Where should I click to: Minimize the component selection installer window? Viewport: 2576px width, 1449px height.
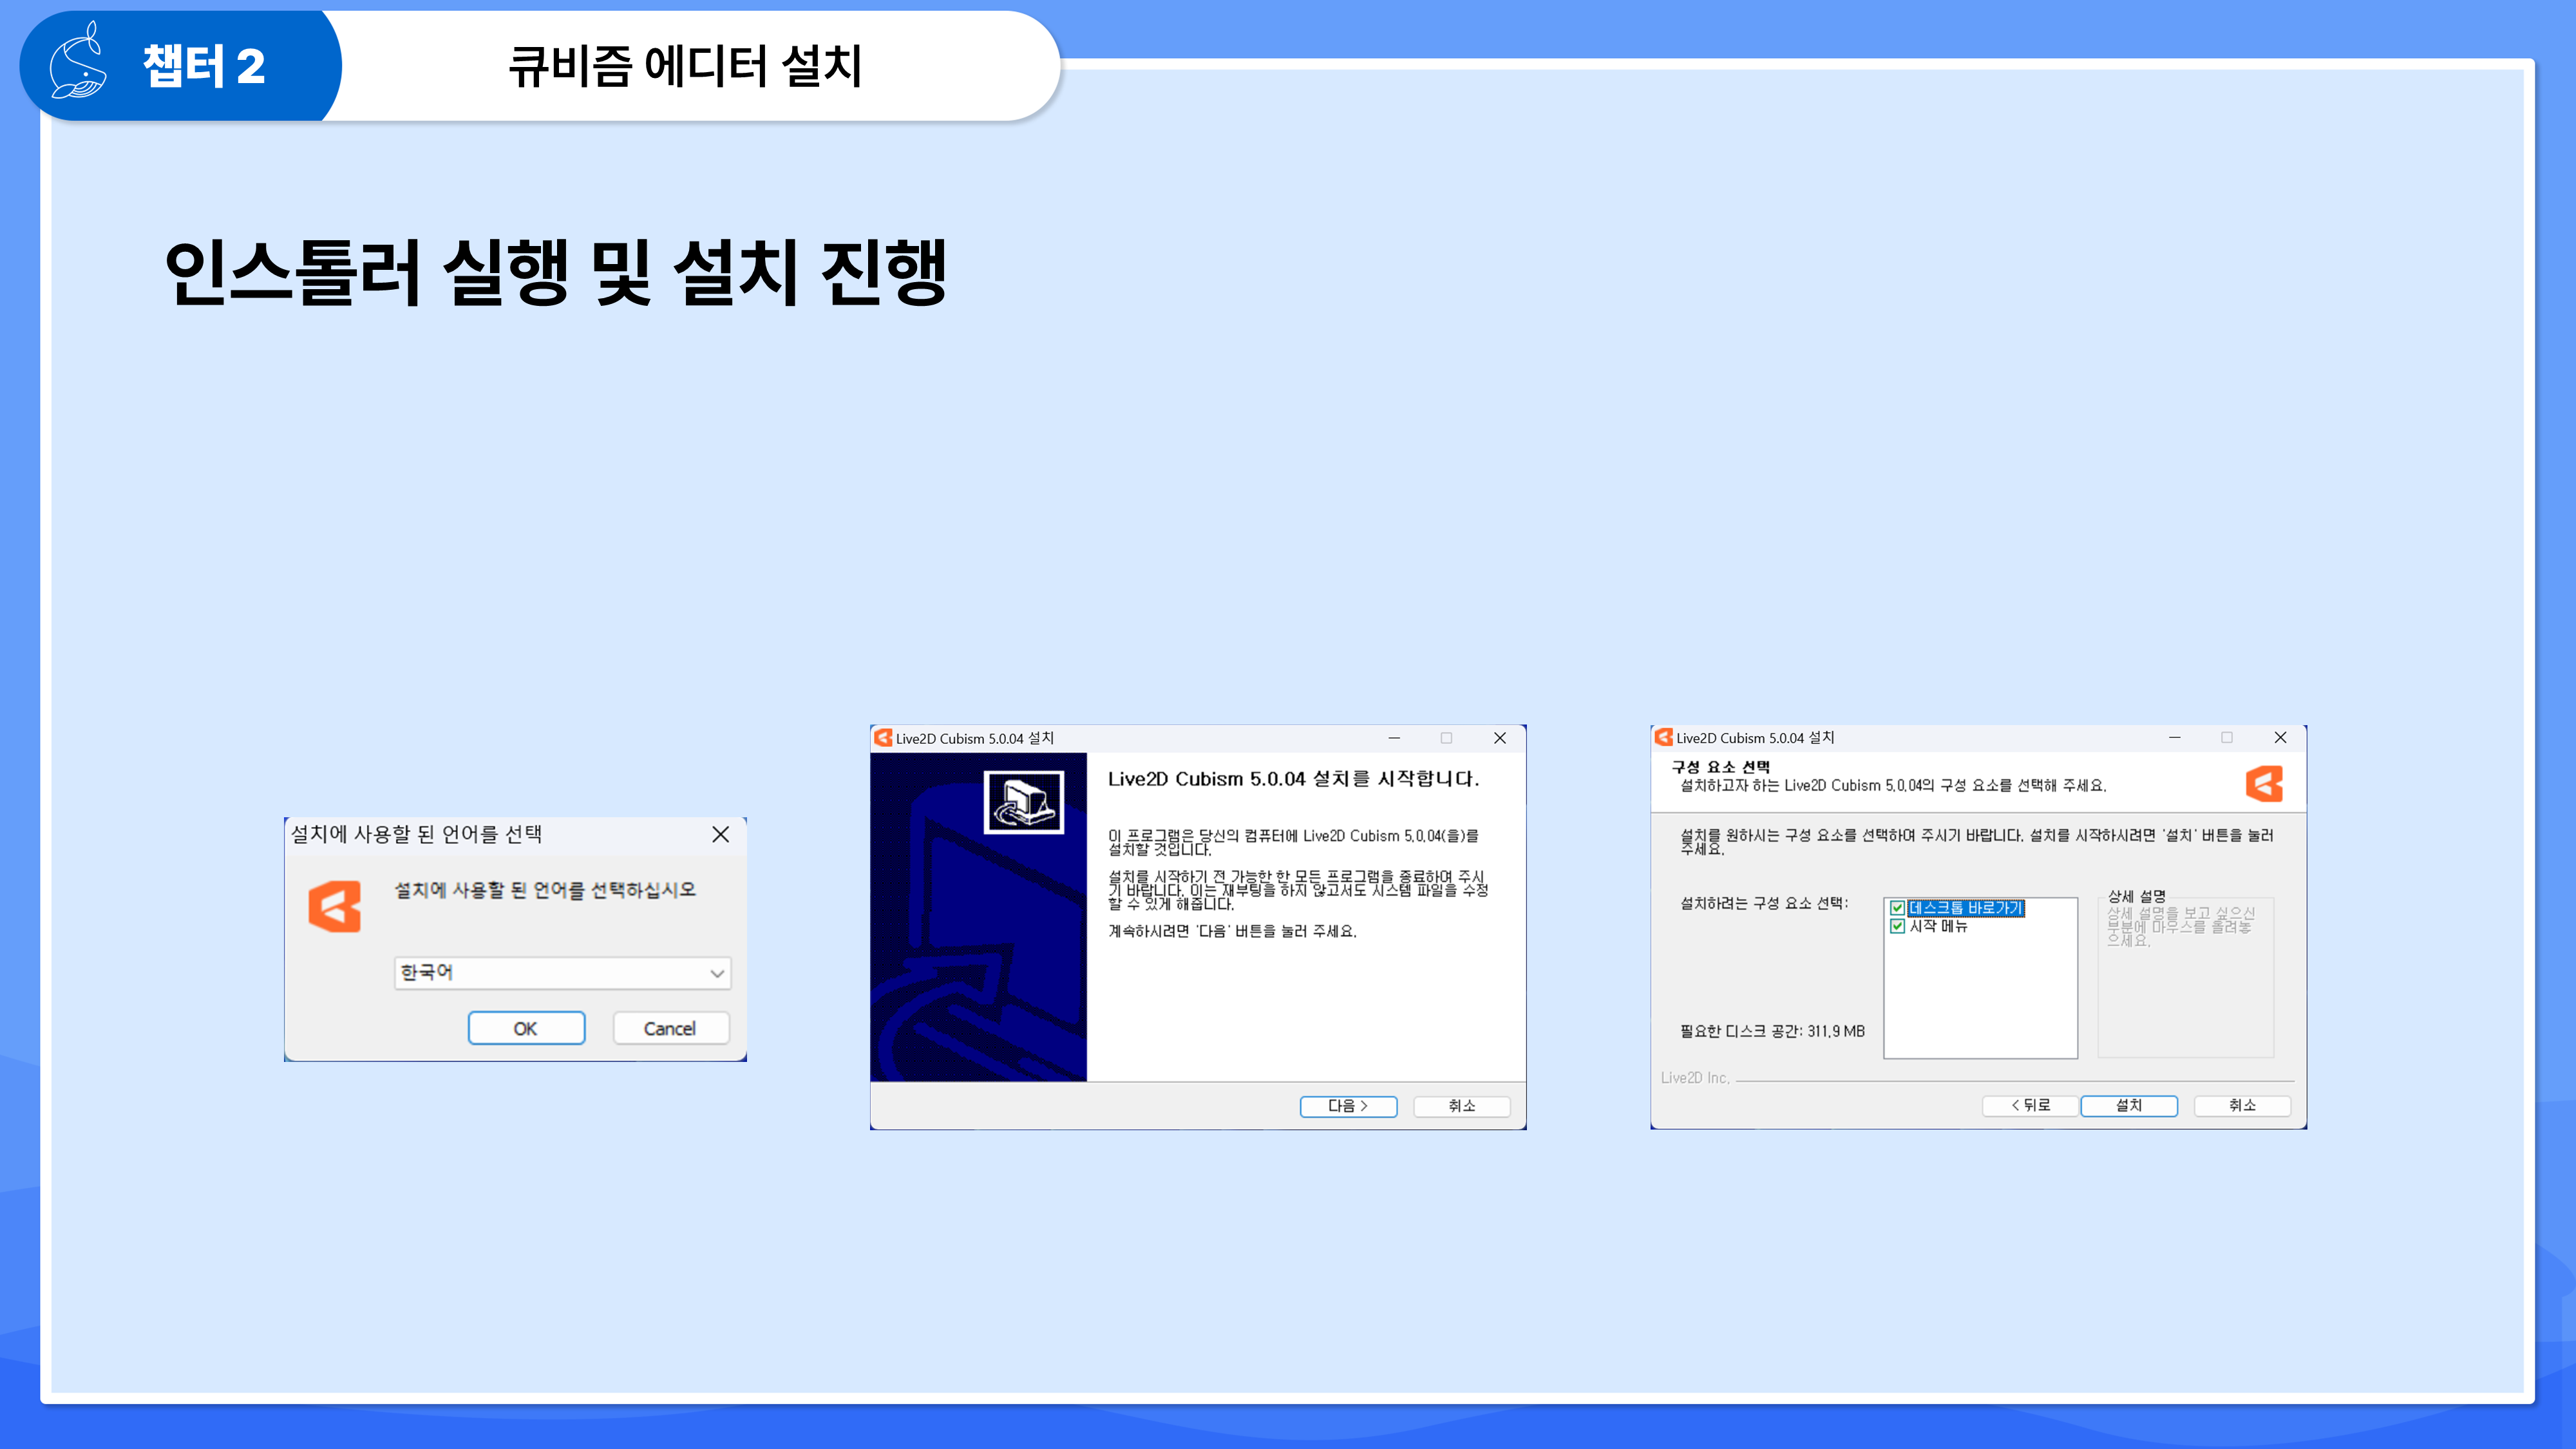2174,737
